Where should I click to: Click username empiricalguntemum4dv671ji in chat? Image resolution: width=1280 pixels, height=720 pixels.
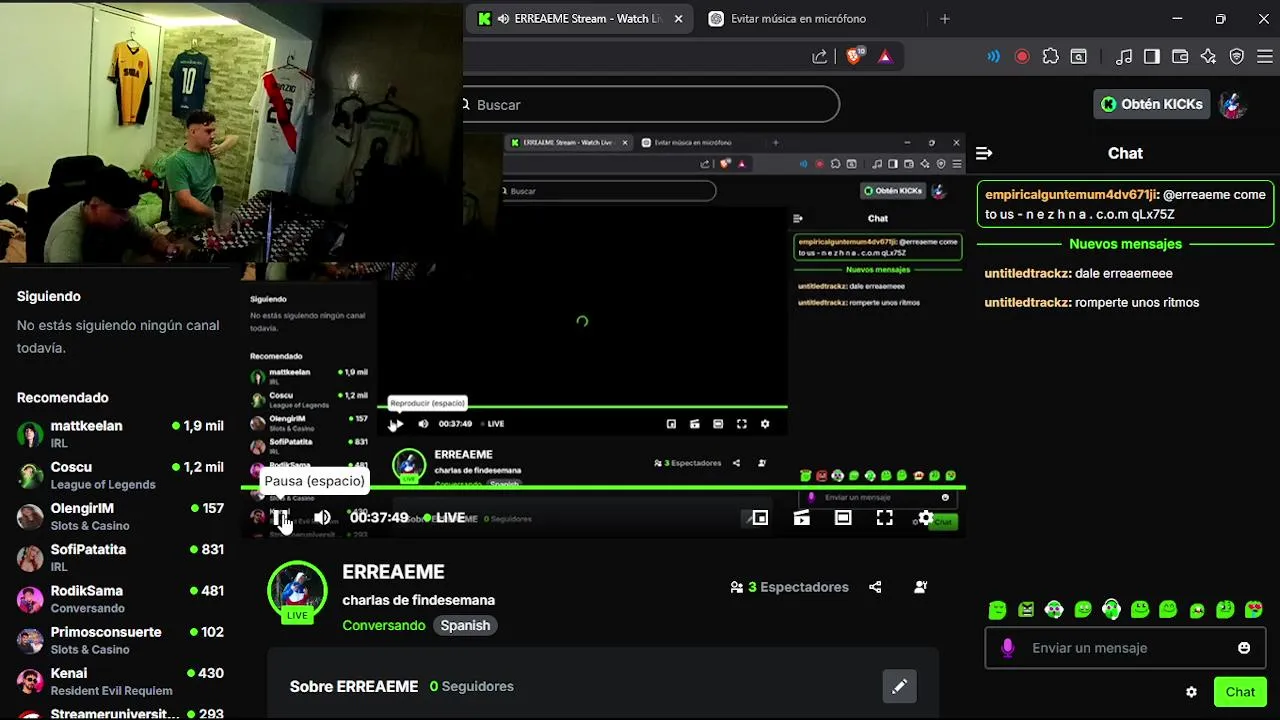click(x=1070, y=195)
